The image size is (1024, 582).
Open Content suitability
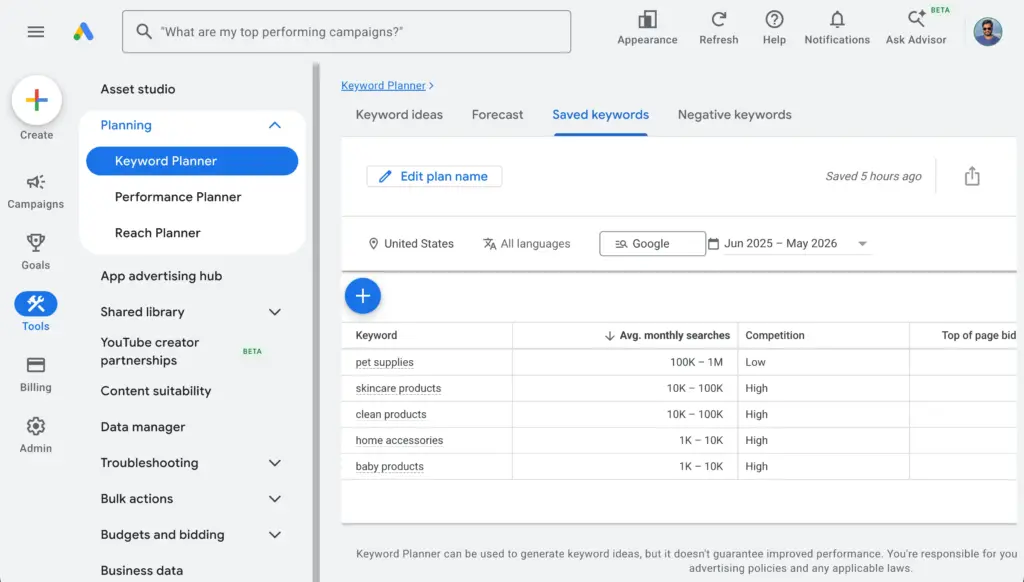tap(156, 391)
